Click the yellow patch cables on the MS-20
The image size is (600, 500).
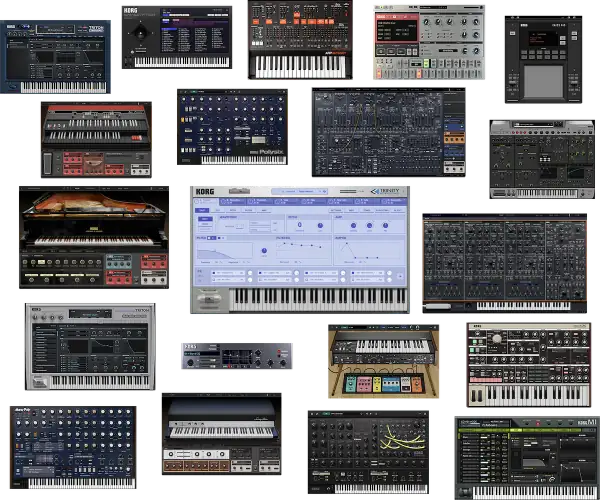(x=402, y=437)
